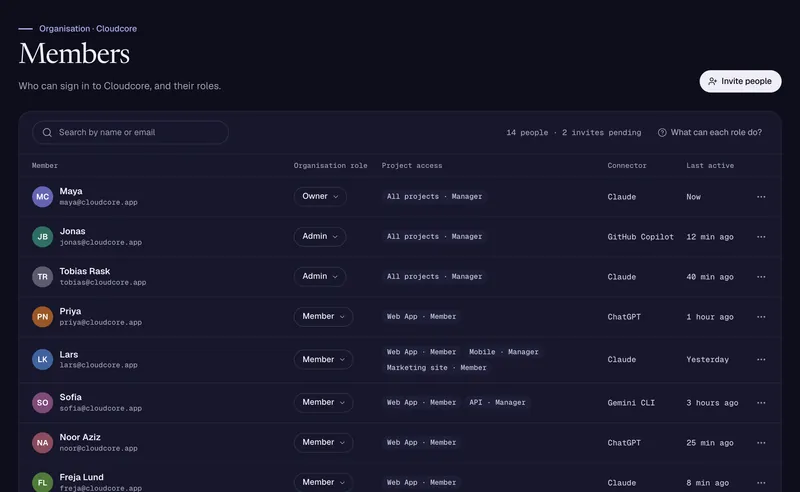Click Priya's PN avatar
Viewport: 800px width, 492px height.
click(x=42, y=317)
